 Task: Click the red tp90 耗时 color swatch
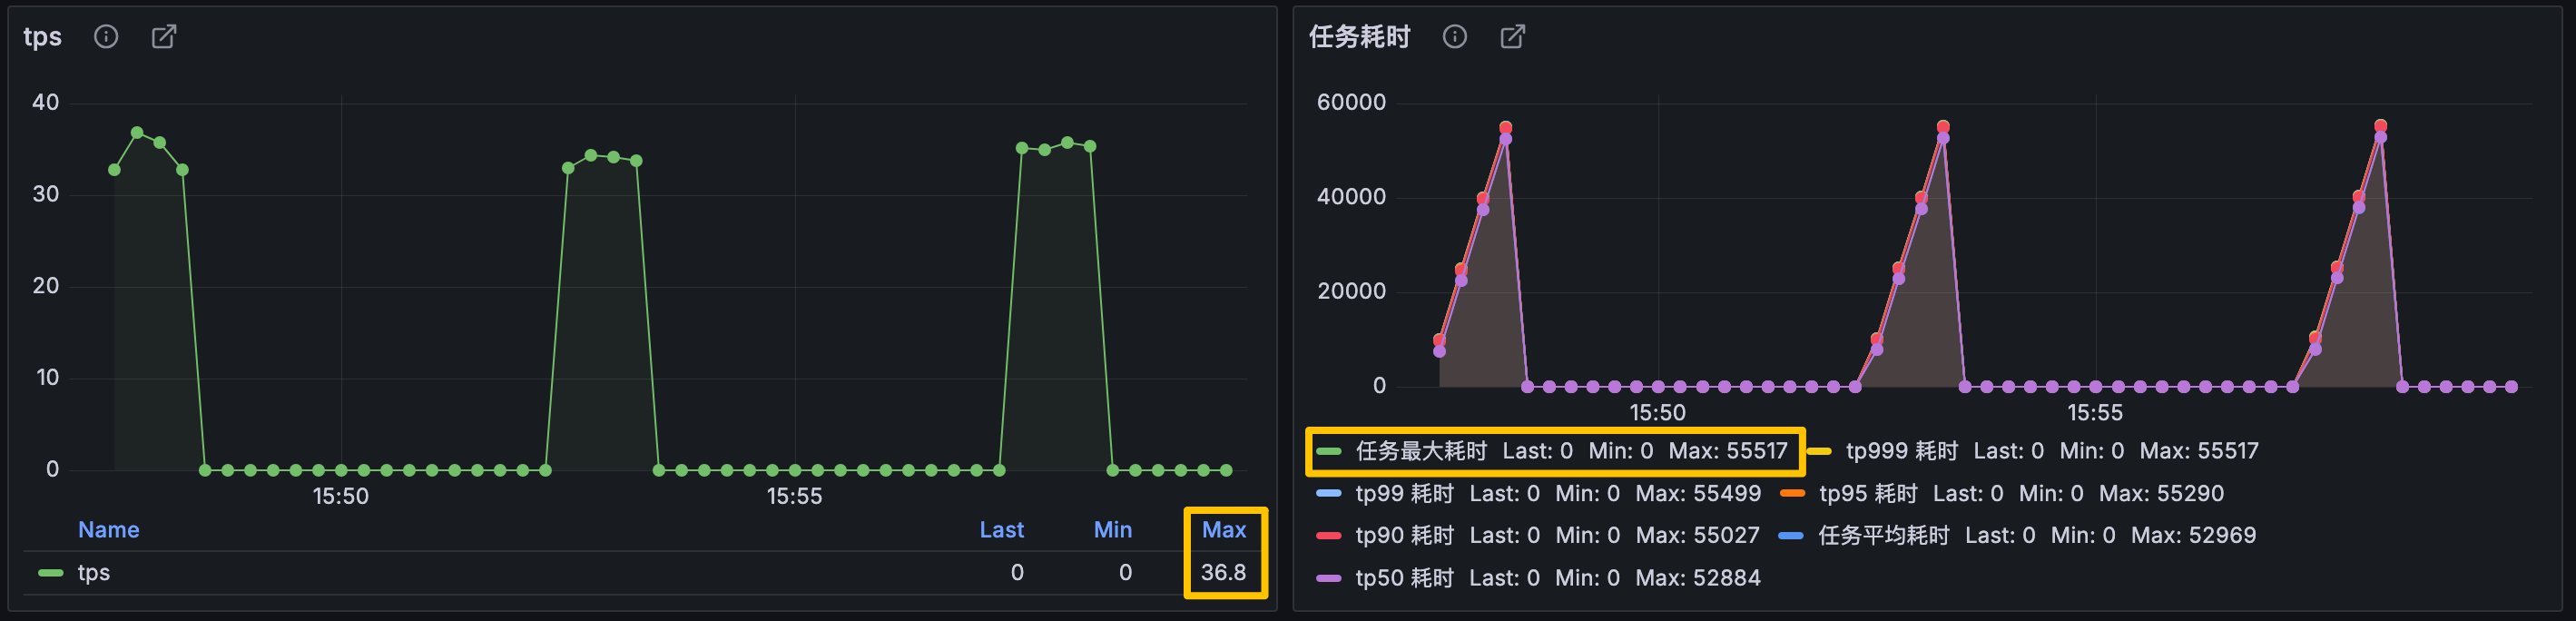pos(1328,536)
